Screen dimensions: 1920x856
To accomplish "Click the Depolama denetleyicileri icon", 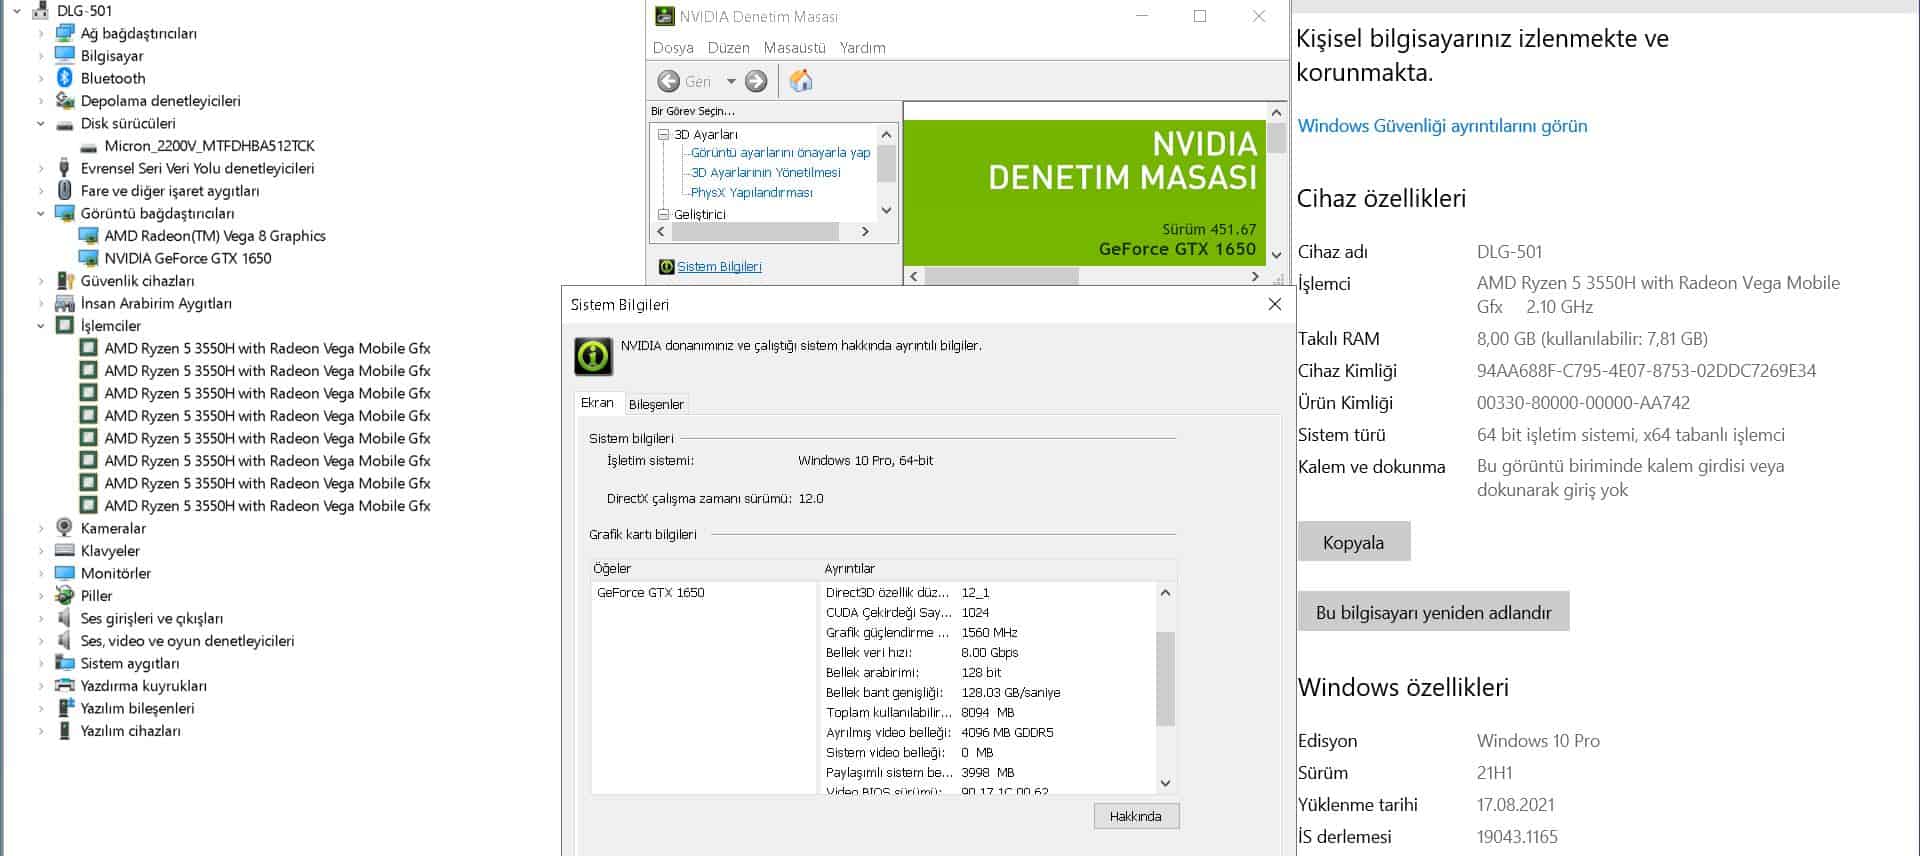I will [65, 100].
